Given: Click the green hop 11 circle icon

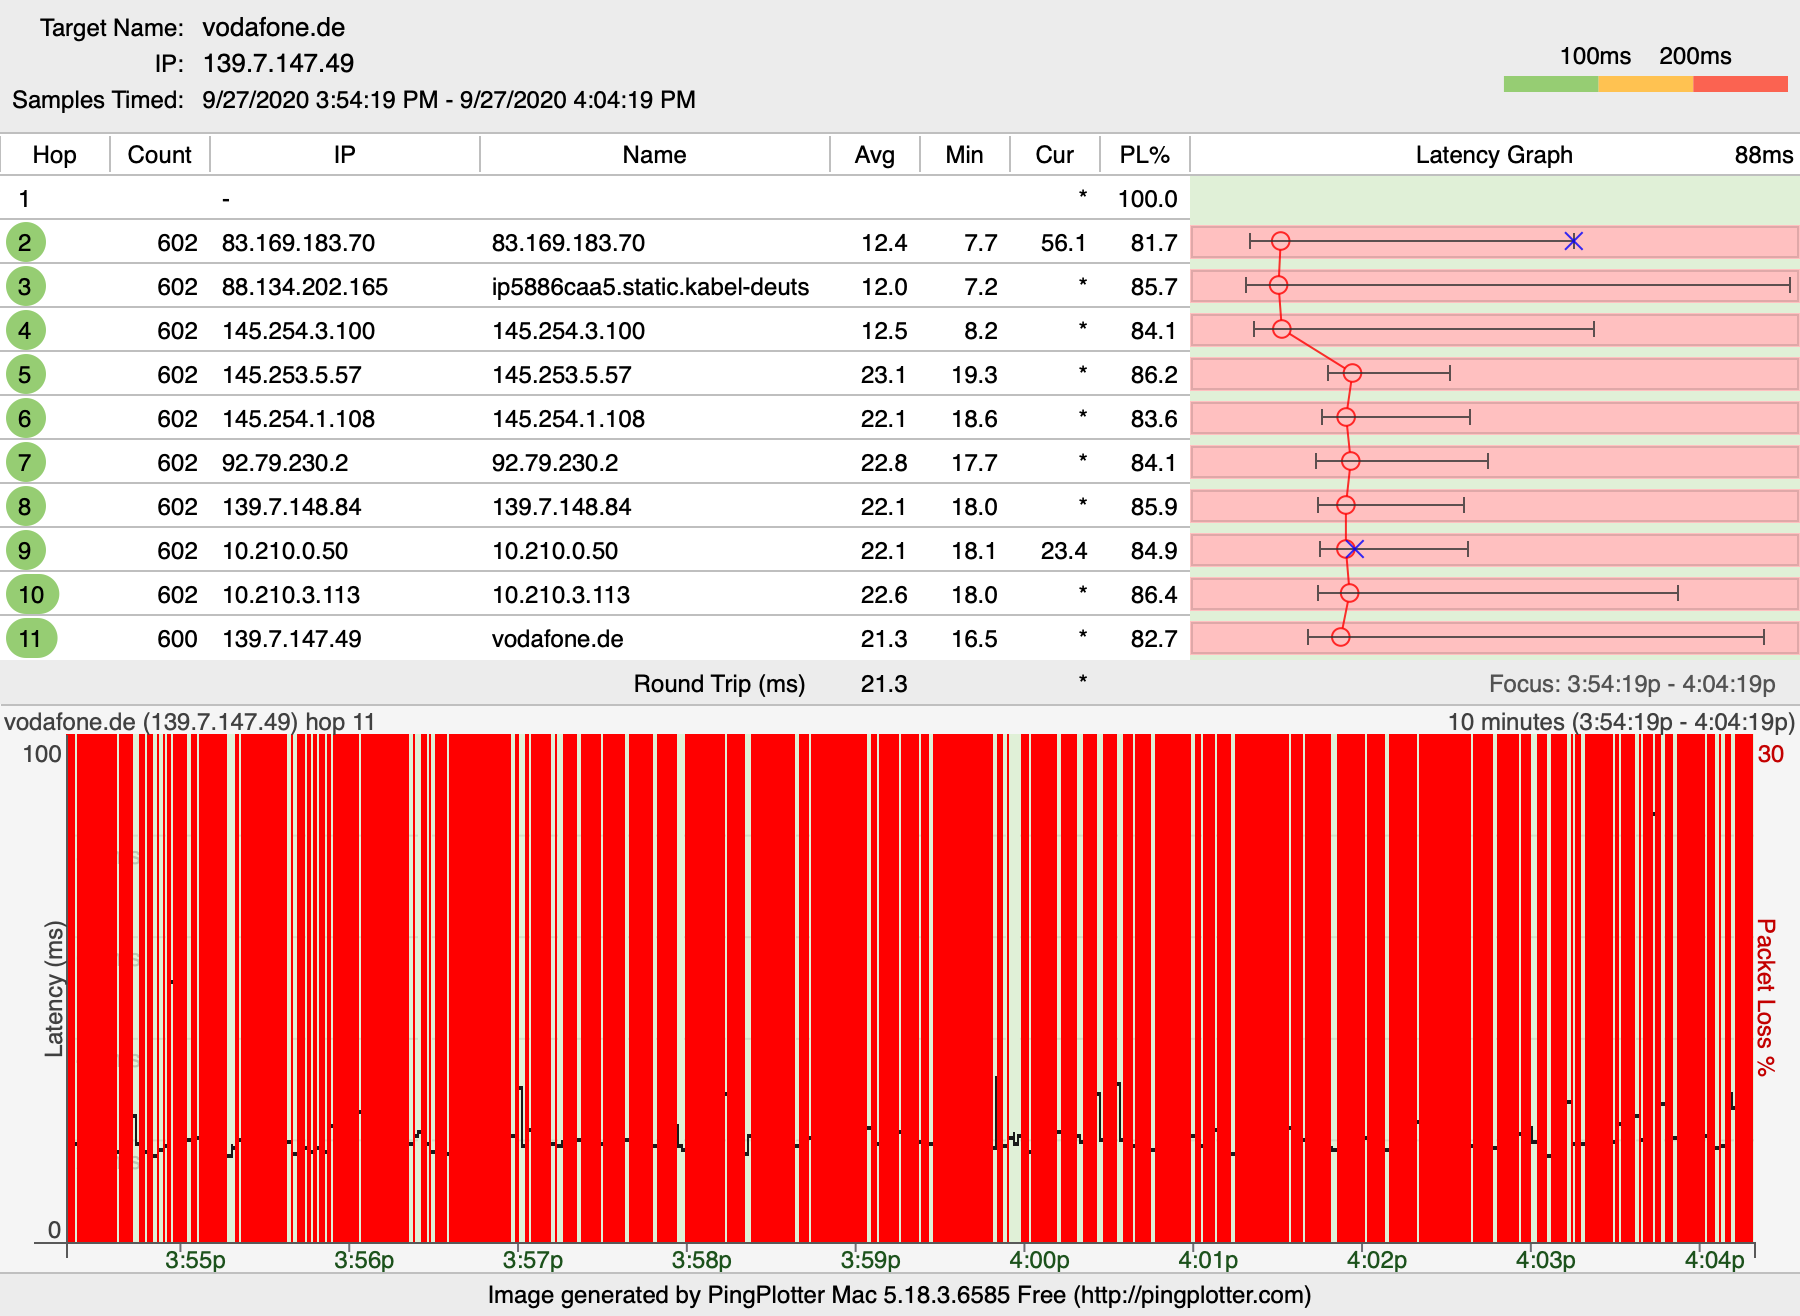Looking at the screenshot, I should [31, 638].
